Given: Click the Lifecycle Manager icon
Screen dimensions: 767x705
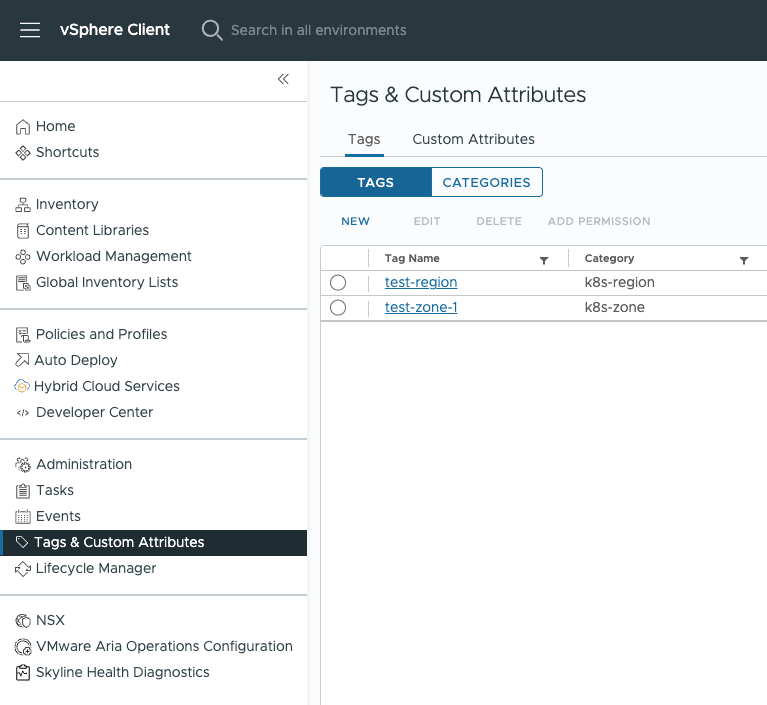Looking at the screenshot, I should pyautogui.click(x=23, y=569).
